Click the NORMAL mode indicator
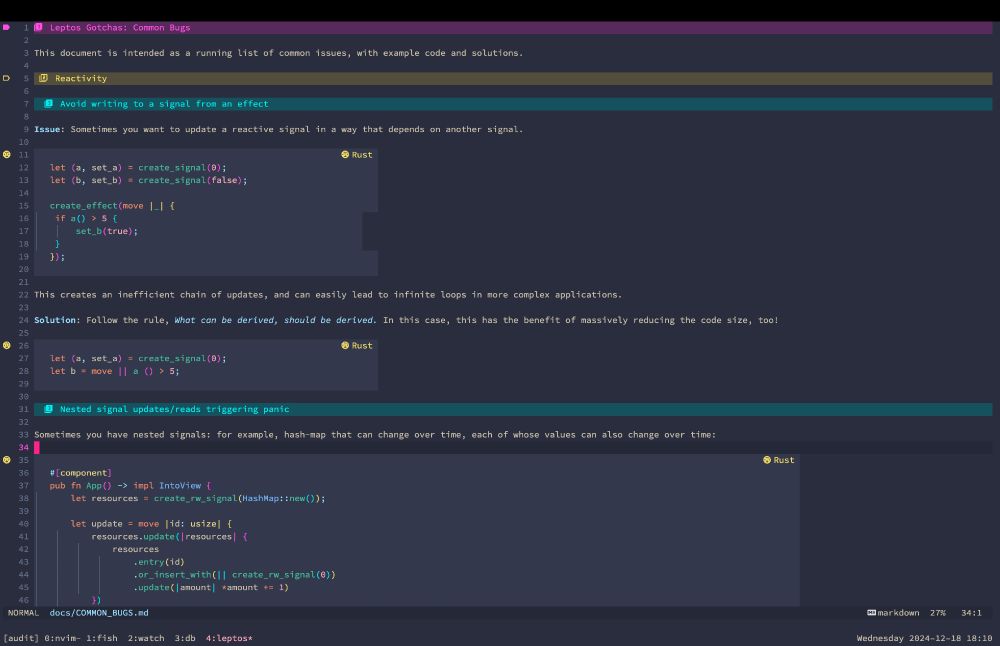Screen dimensions: 1000x646 tap(24, 613)
